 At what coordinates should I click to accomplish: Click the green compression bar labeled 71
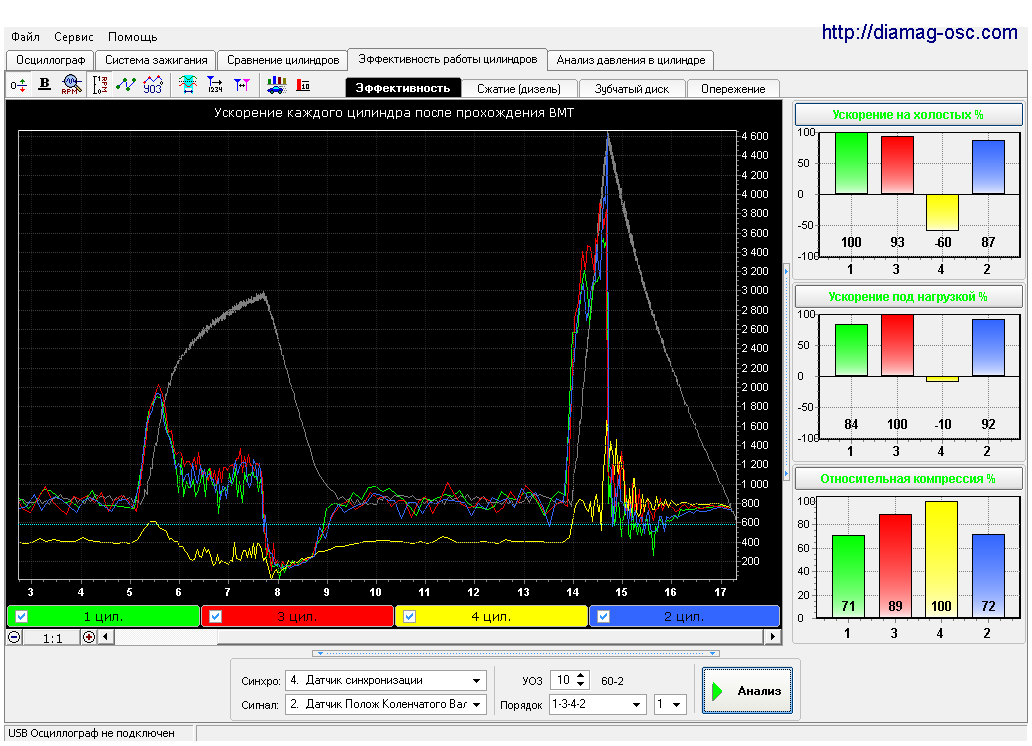coord(848,576)
